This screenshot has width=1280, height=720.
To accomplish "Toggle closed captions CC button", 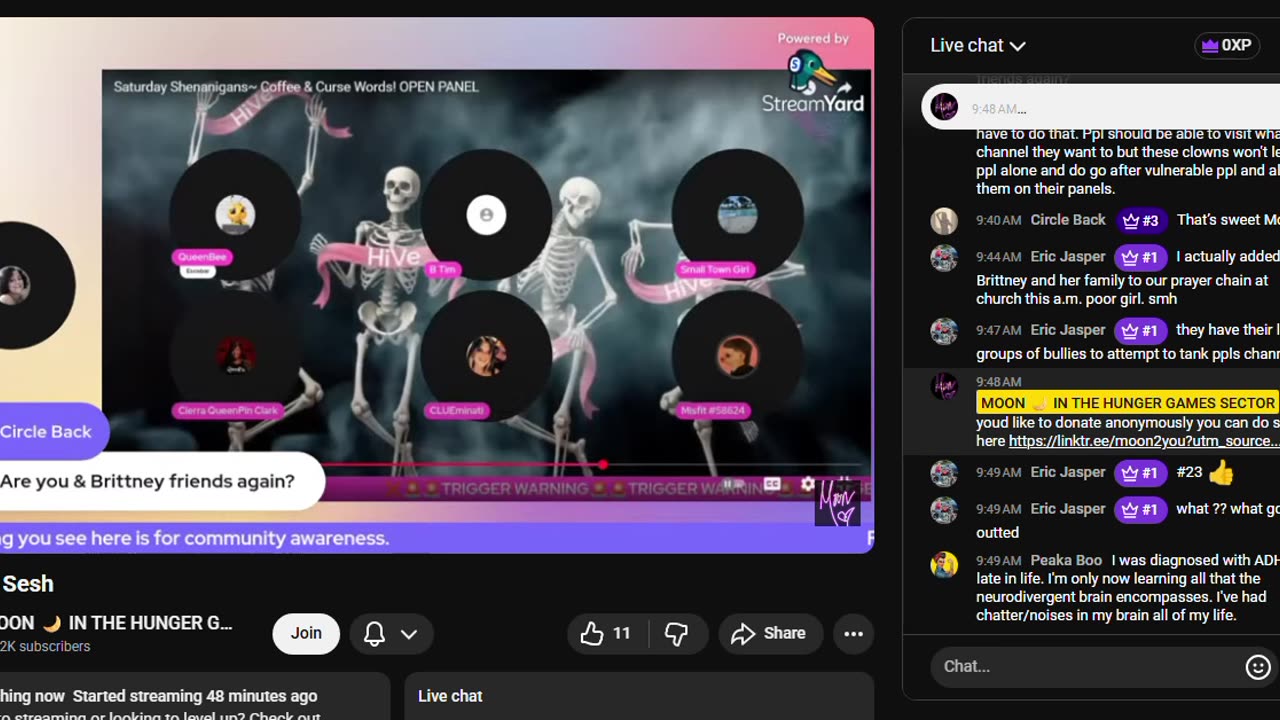I will point(772,484).
